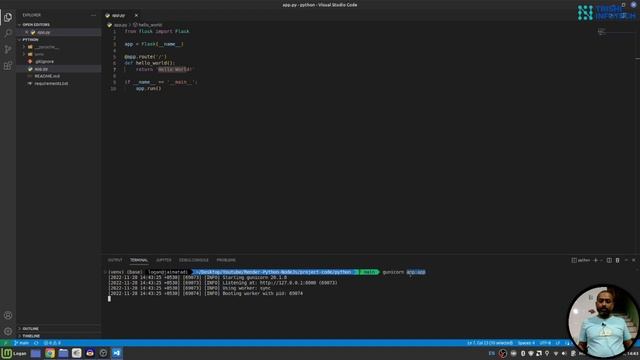
Task: Open the terminal launch profile dropdown
Action: coord(601,260)
